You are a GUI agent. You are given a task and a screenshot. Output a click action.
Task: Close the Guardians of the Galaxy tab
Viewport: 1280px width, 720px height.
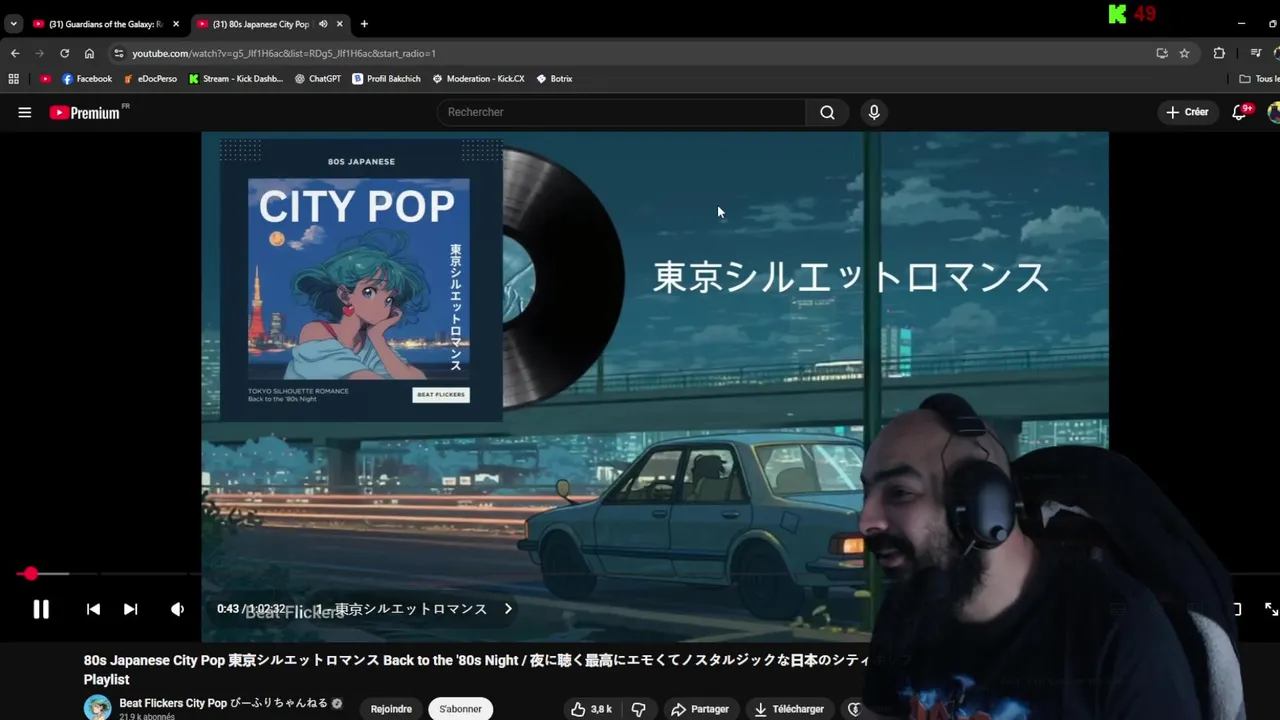tap(176, 24)
